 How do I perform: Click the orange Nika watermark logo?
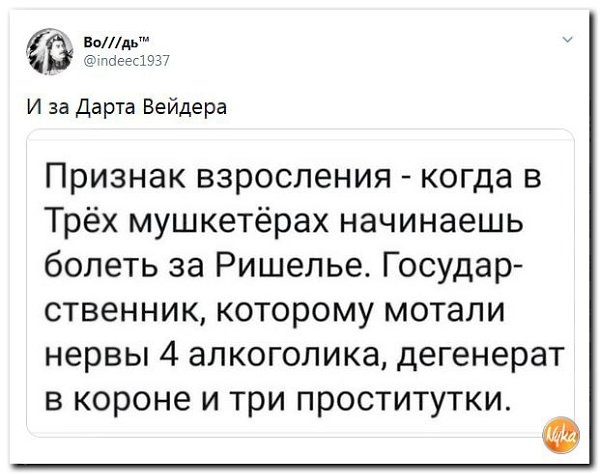point(564,434)
